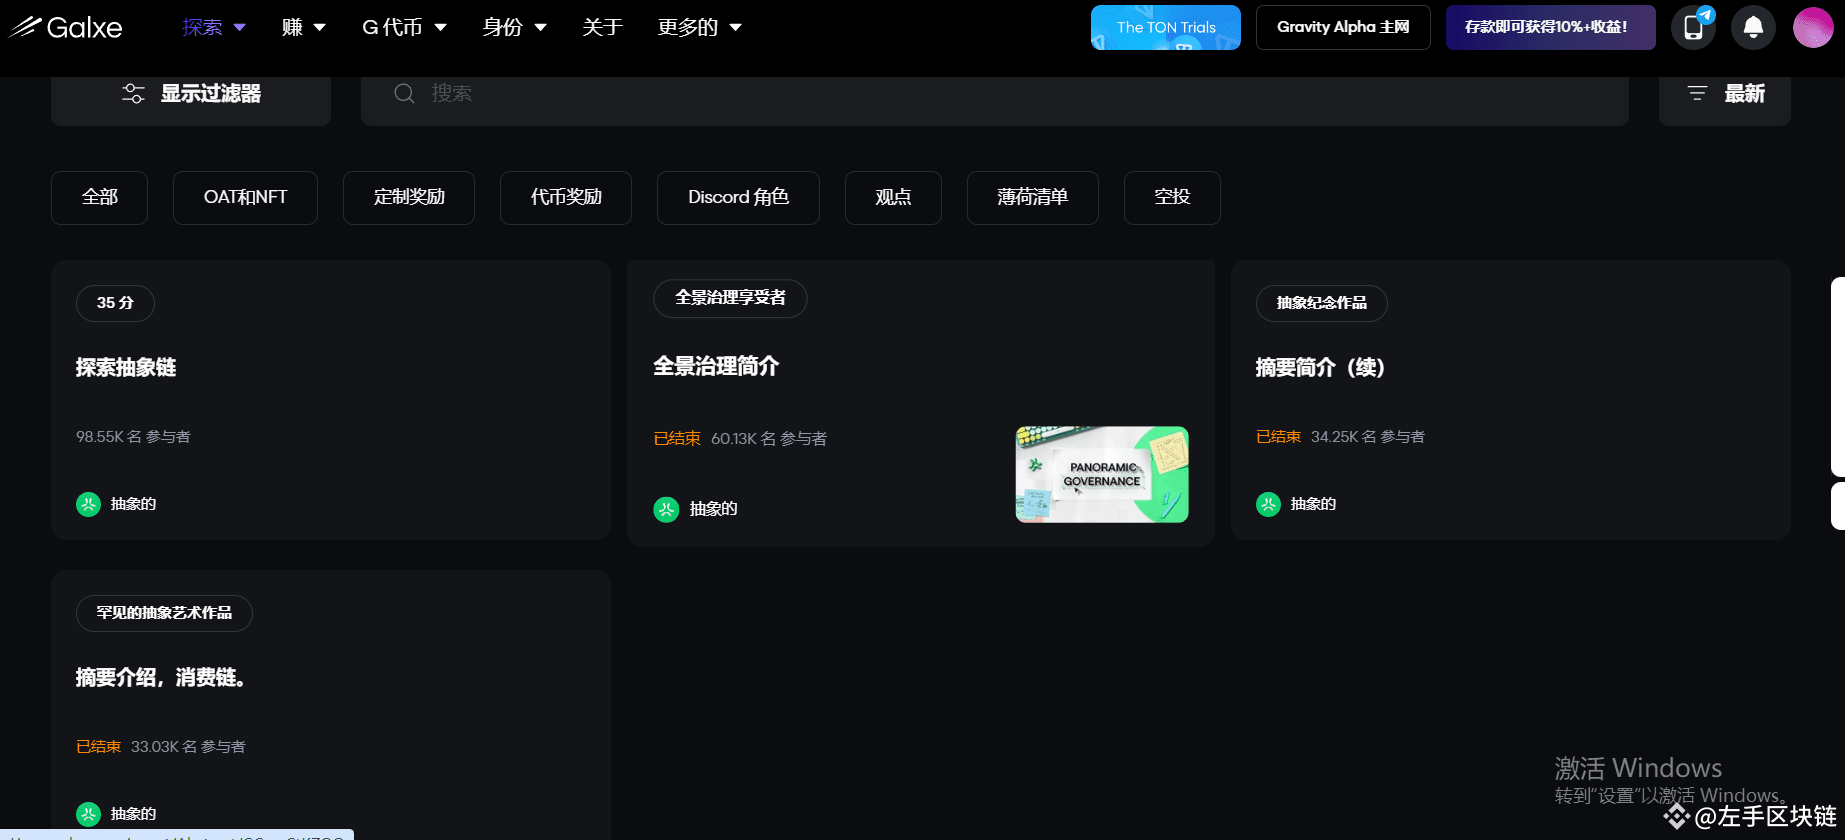This screenshot has width=1845, height=840.
Task: Select the Discord 角色 filter tab
Action: [738, 197]
